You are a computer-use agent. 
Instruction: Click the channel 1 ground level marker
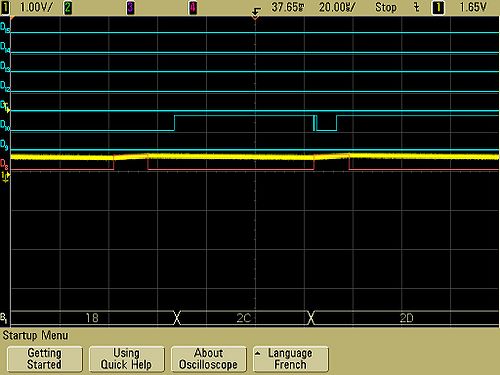(5, 176)
